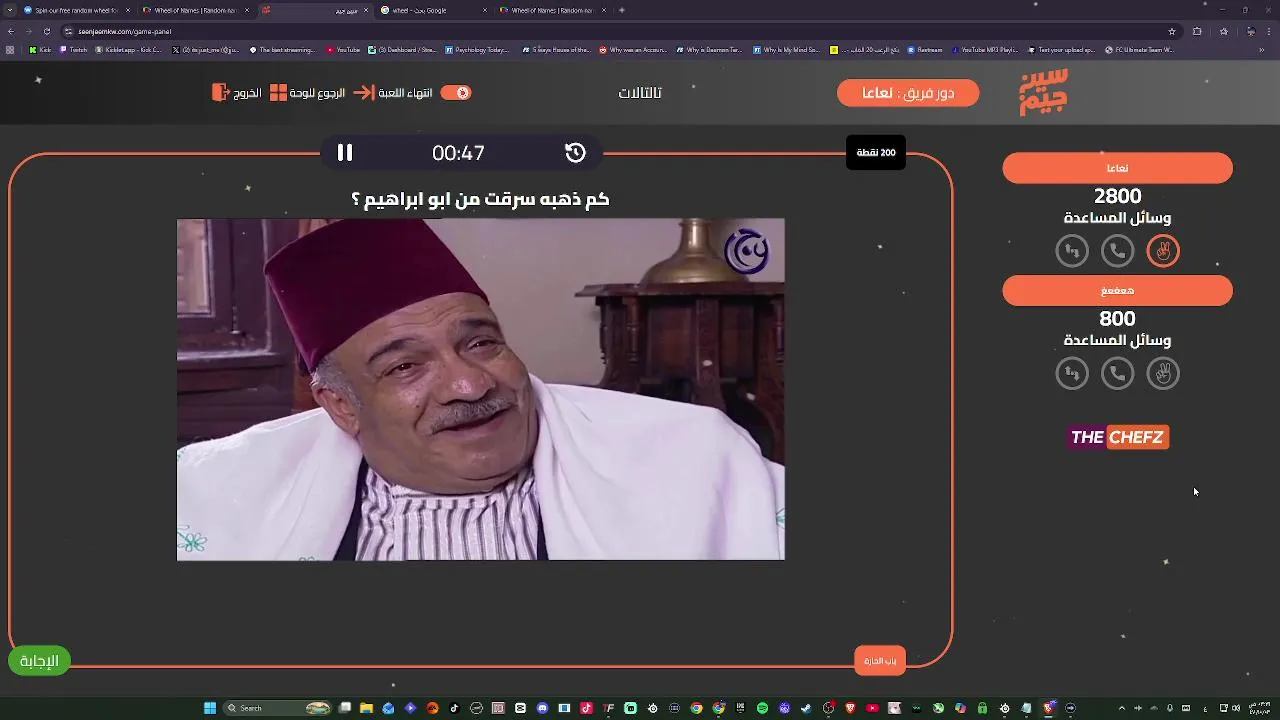The width and height of the screenshot is (1280, 720).
Task: Open the bookmarks bar apps grid
Action: point(10,50)
